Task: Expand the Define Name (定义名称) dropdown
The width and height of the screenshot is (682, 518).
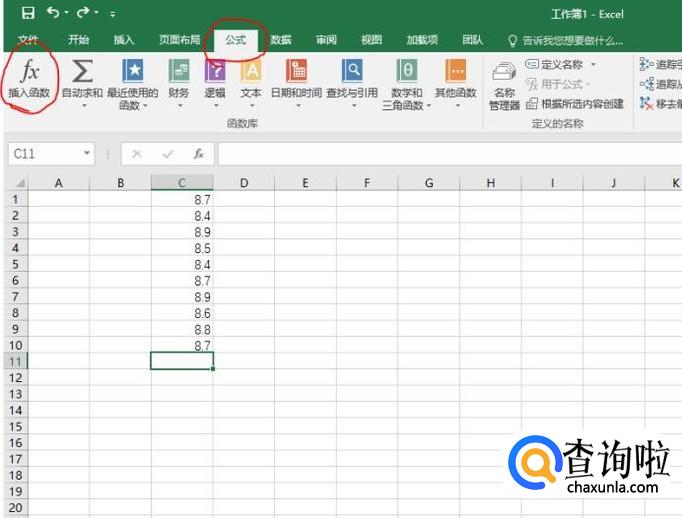Action: pos(593,65)
